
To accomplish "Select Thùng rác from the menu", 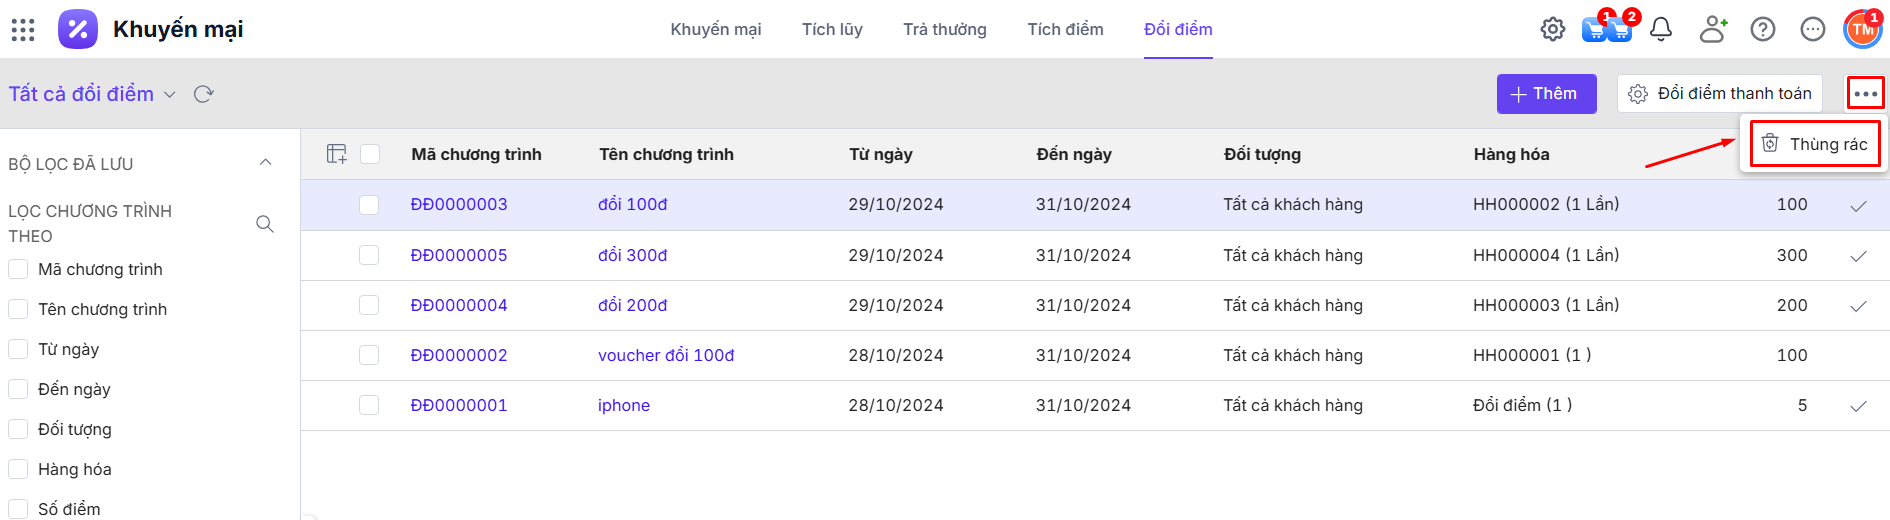I will click(x=1815, y=144).
